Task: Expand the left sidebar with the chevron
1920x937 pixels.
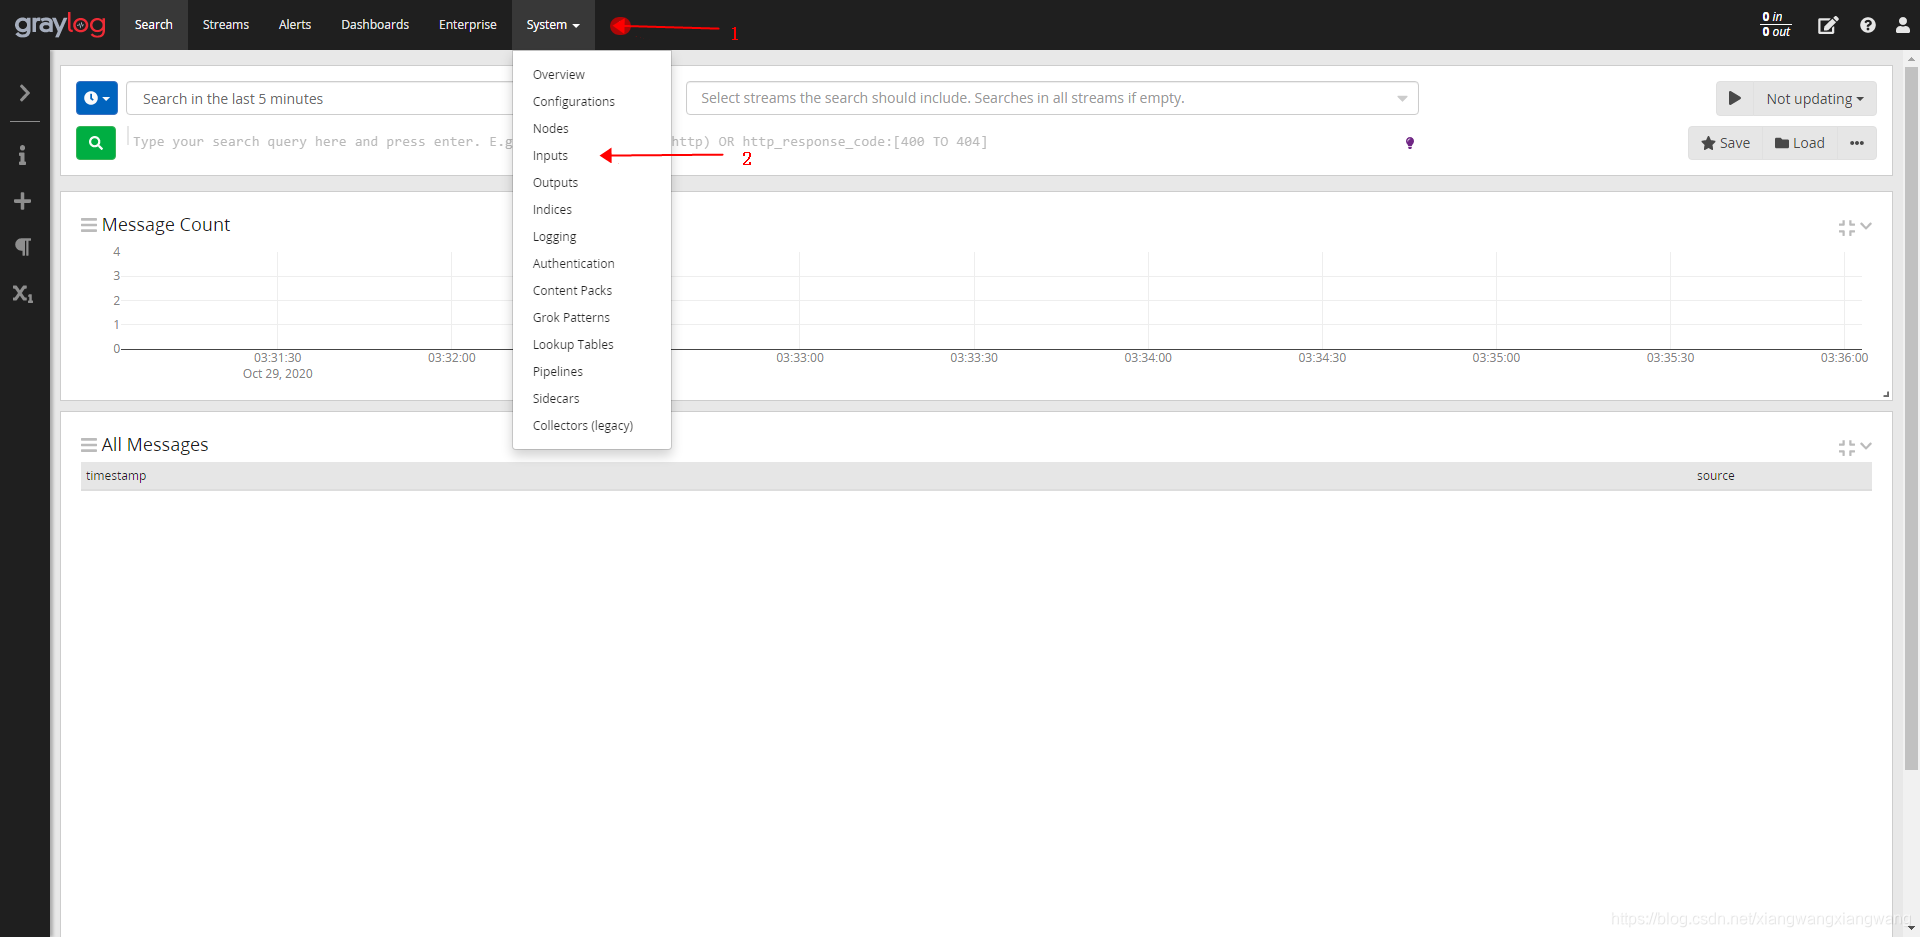Action: (x=24, y=93)
